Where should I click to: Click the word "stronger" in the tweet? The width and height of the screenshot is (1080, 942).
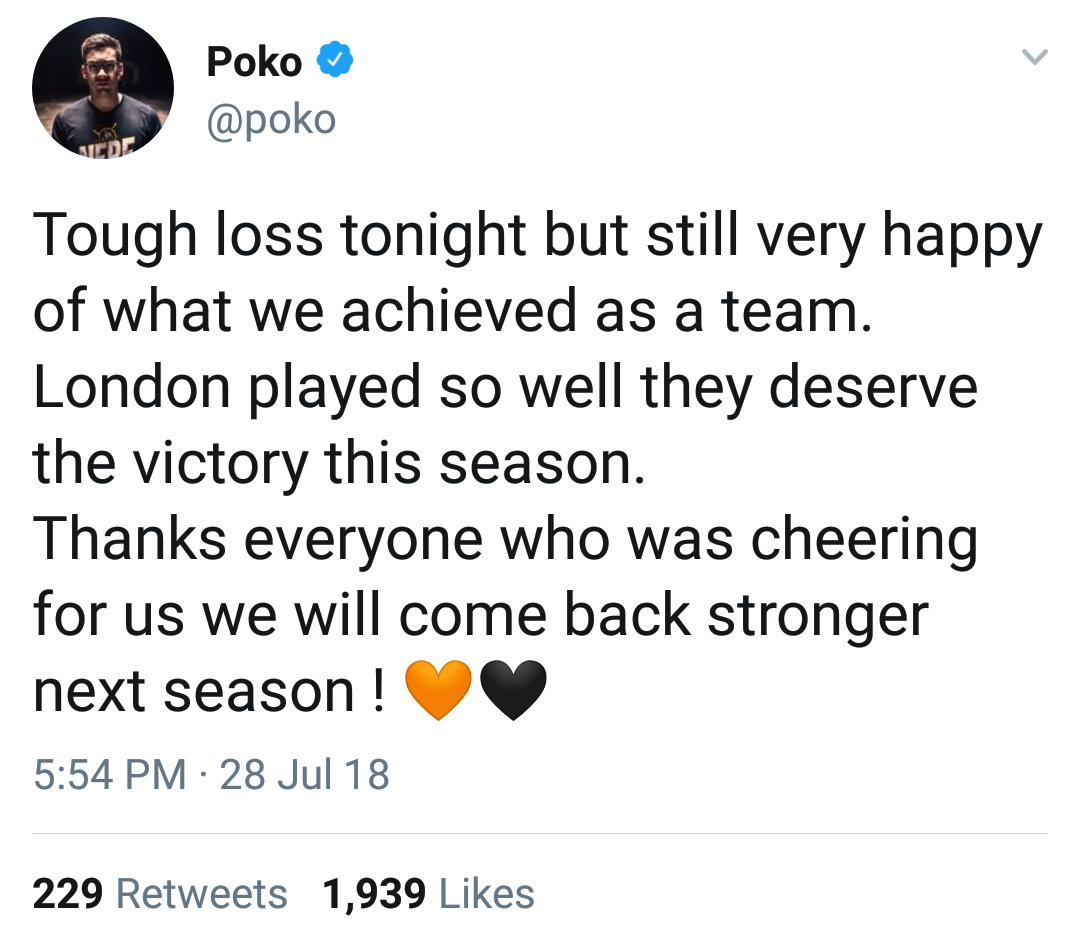(x=818, y=615)
